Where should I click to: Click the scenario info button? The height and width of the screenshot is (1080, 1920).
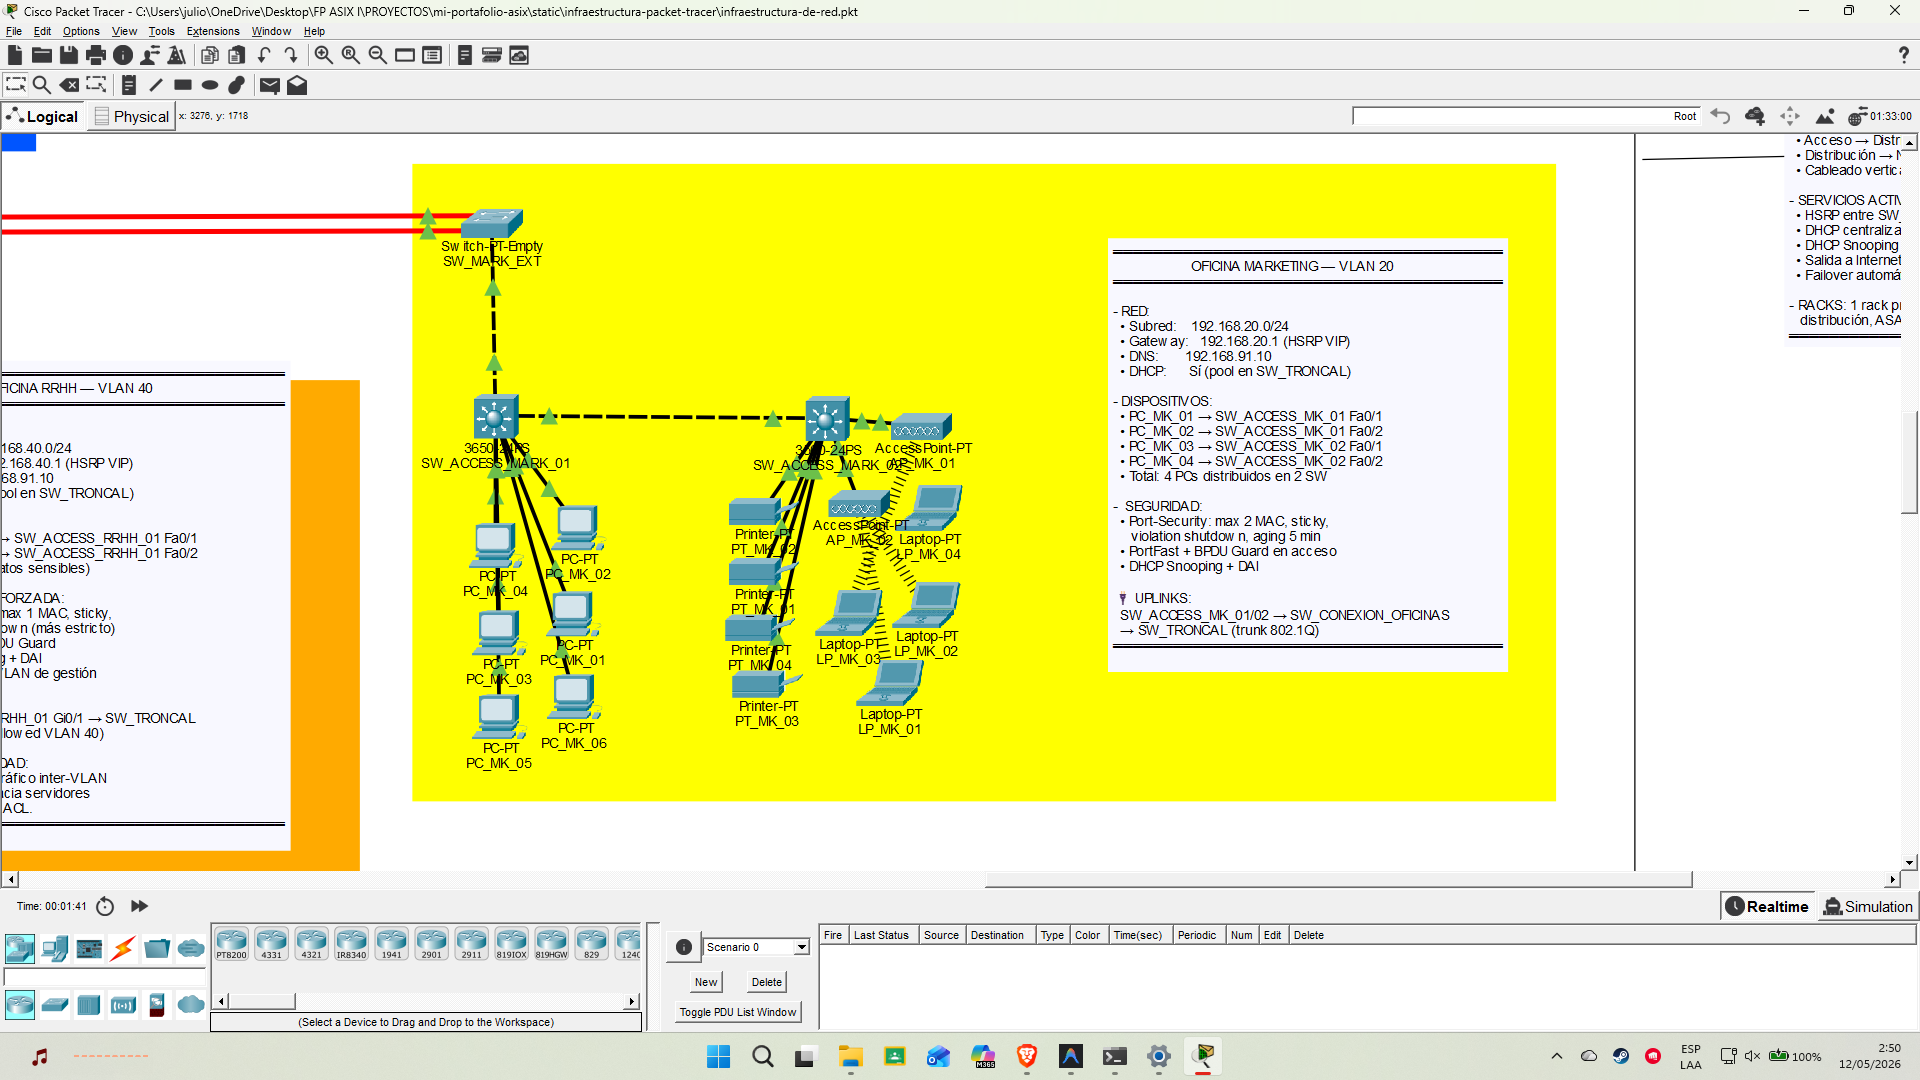(684, 947)
